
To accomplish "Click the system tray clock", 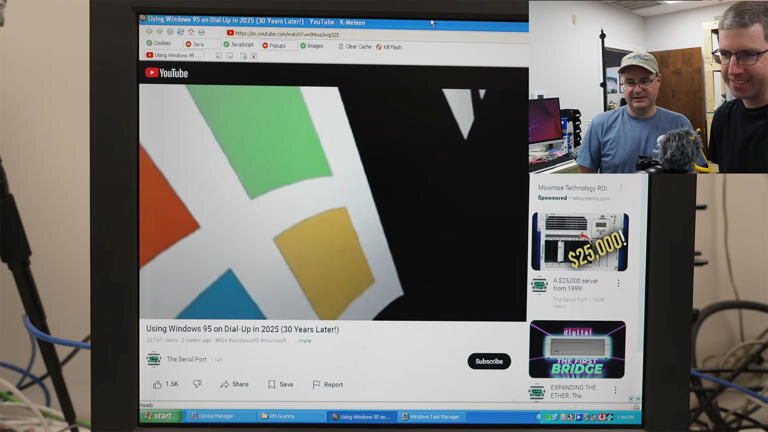I will 625,417.
